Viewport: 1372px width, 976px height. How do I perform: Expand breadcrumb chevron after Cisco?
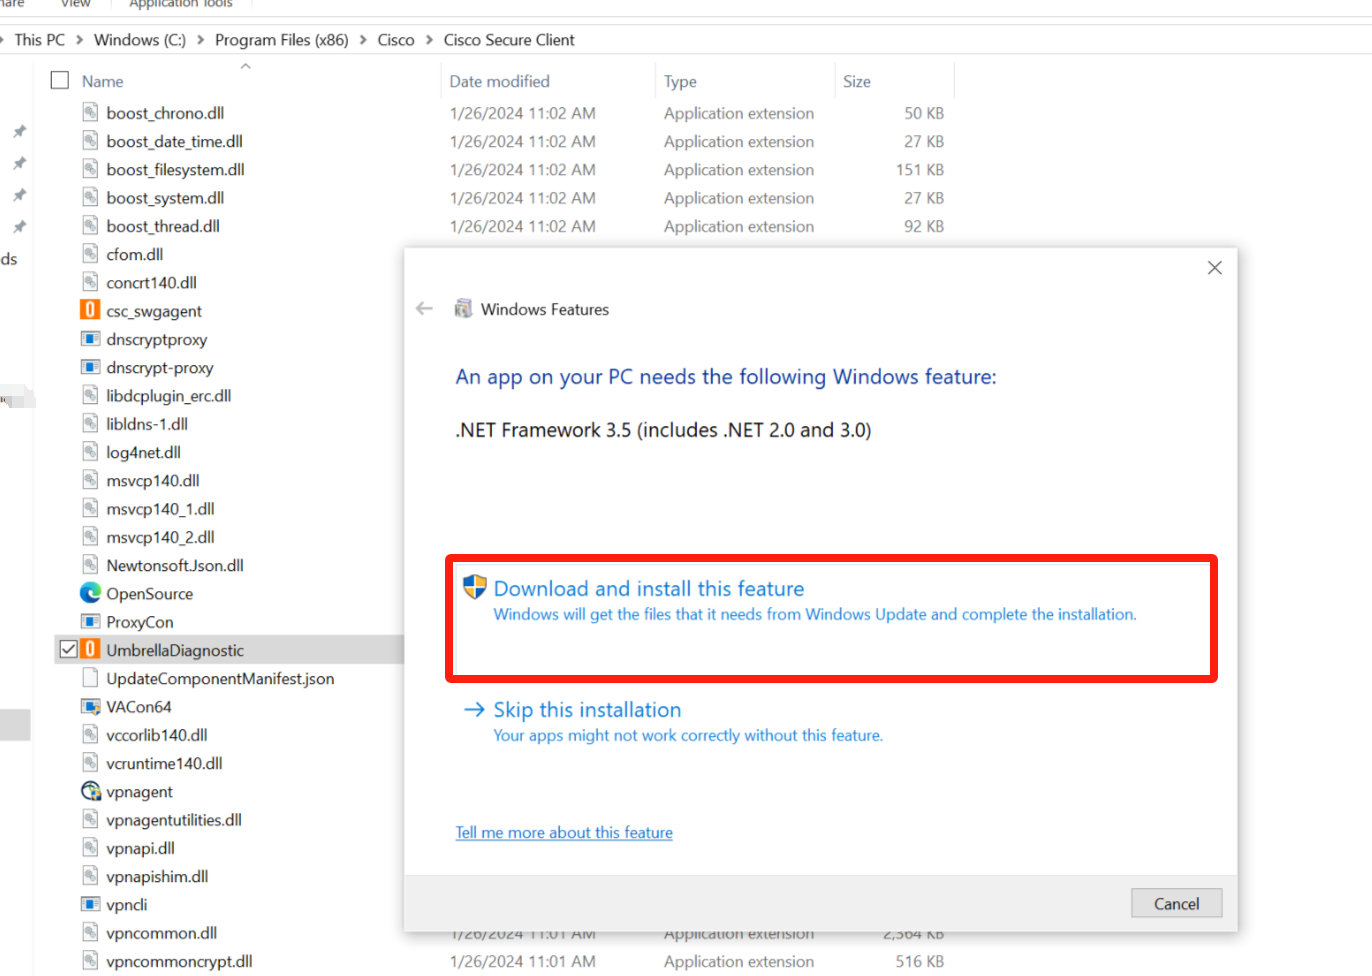430,40
